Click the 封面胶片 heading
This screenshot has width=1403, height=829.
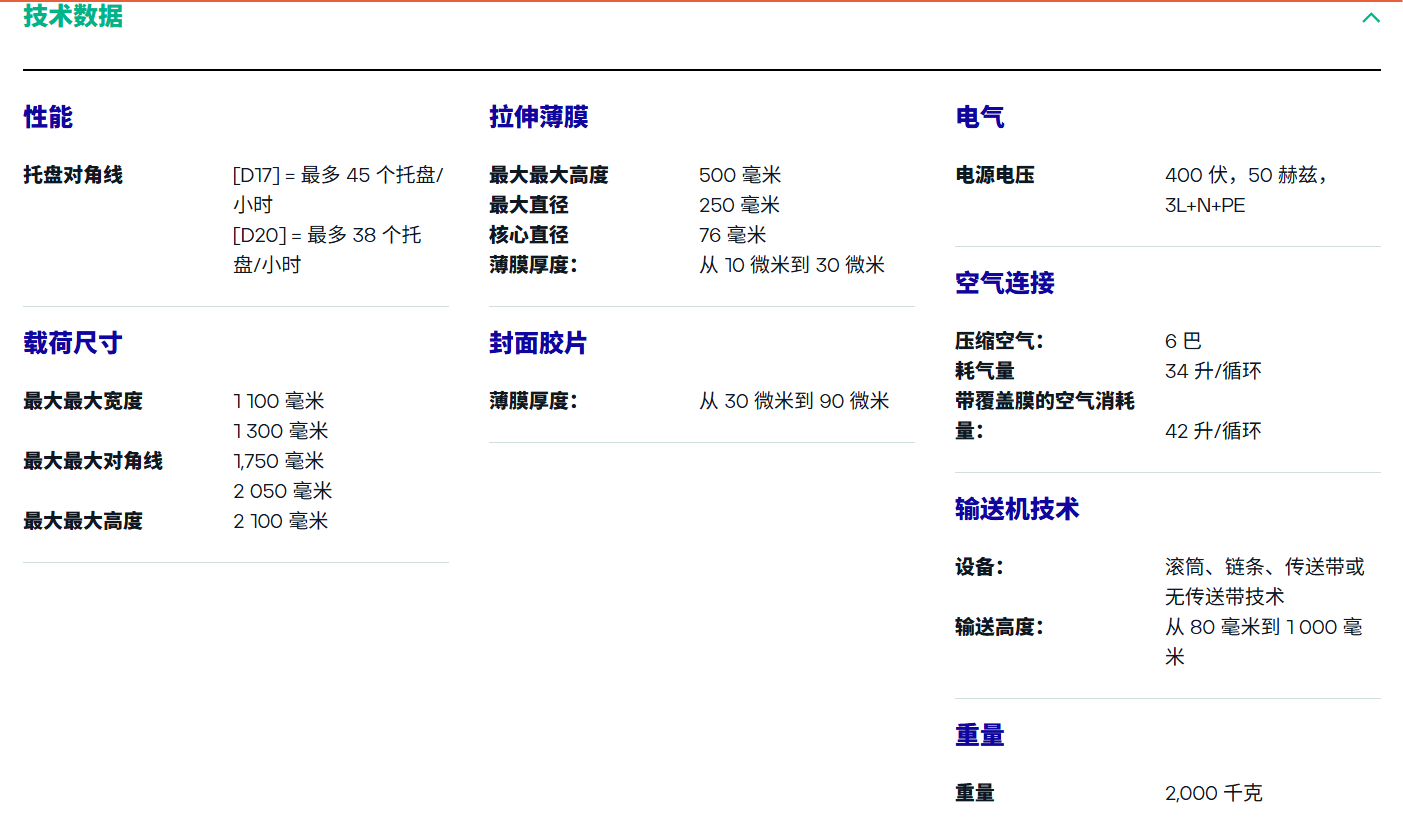537,343
